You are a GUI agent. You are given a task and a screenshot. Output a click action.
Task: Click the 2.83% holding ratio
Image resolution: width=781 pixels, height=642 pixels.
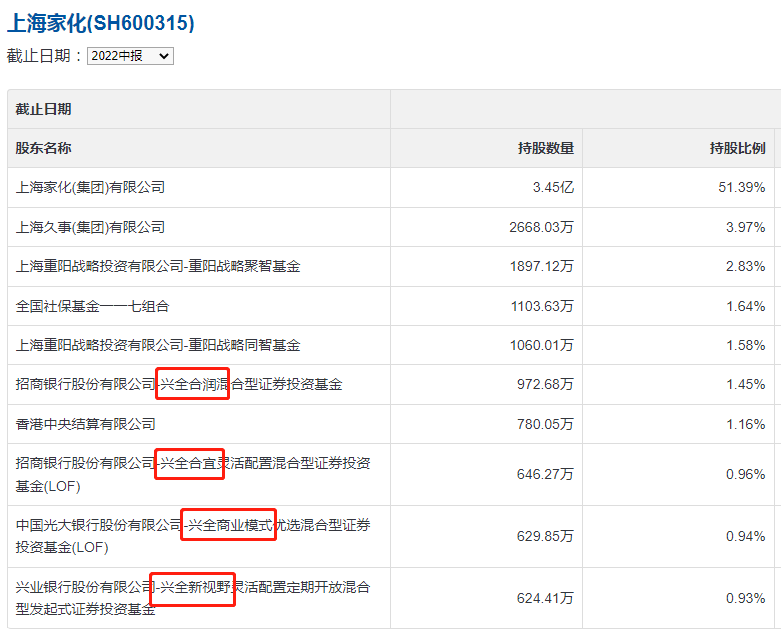745,266
